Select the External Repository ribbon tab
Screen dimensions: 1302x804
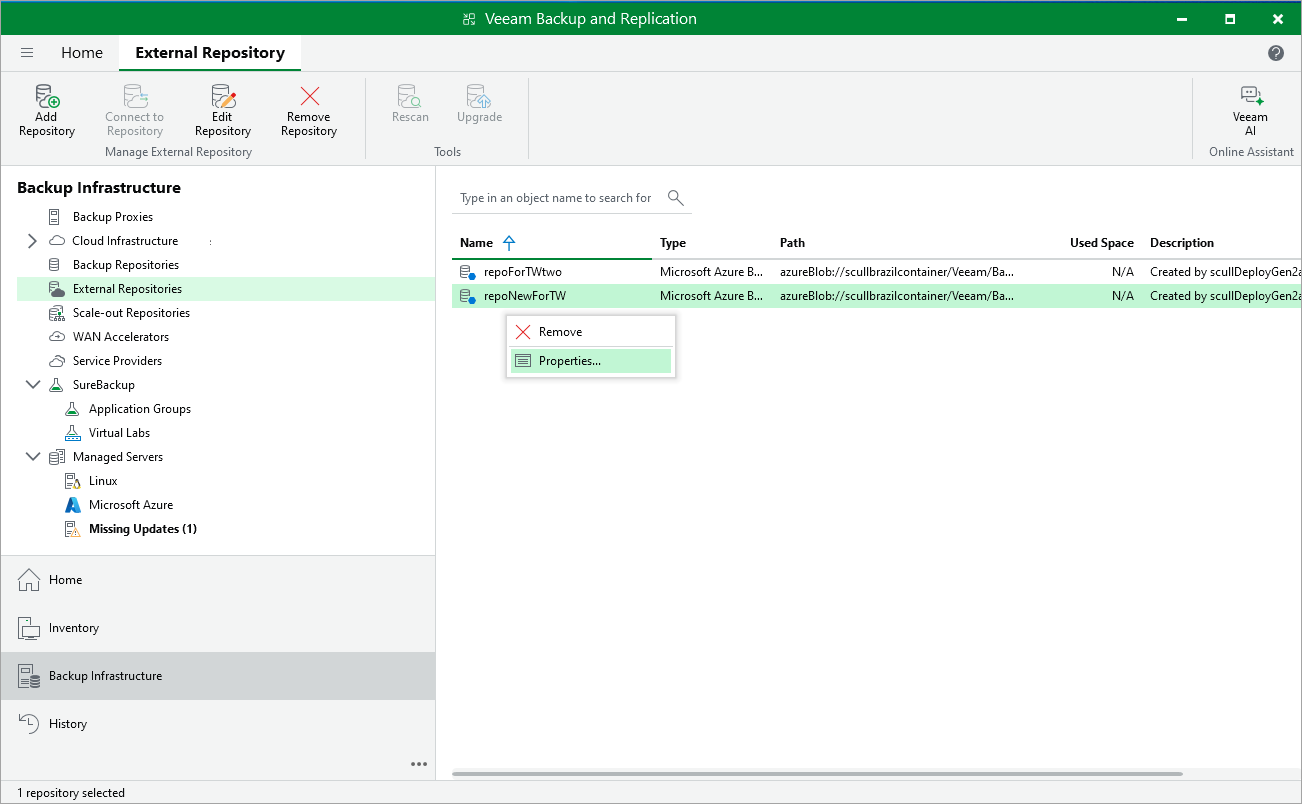[210, 53]
